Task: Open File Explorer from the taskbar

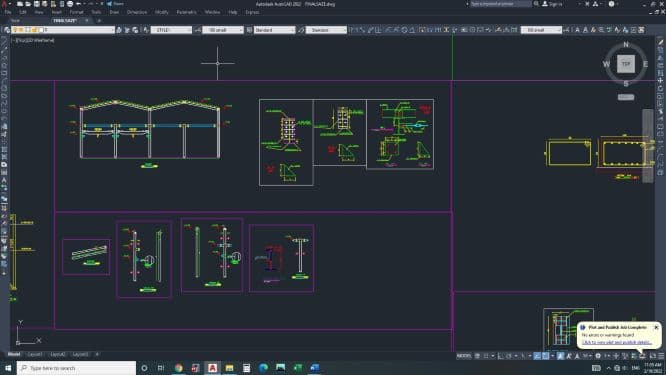Action: 229,368
